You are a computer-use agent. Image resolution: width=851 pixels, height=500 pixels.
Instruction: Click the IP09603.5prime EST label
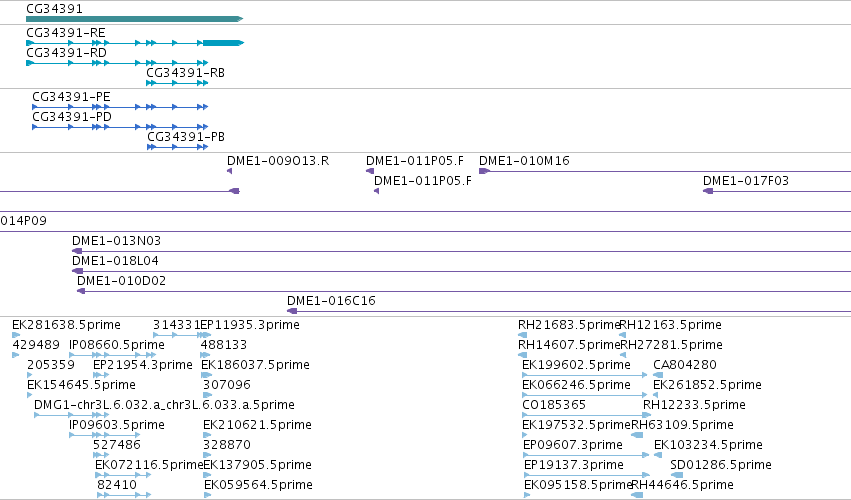(117, 425)
